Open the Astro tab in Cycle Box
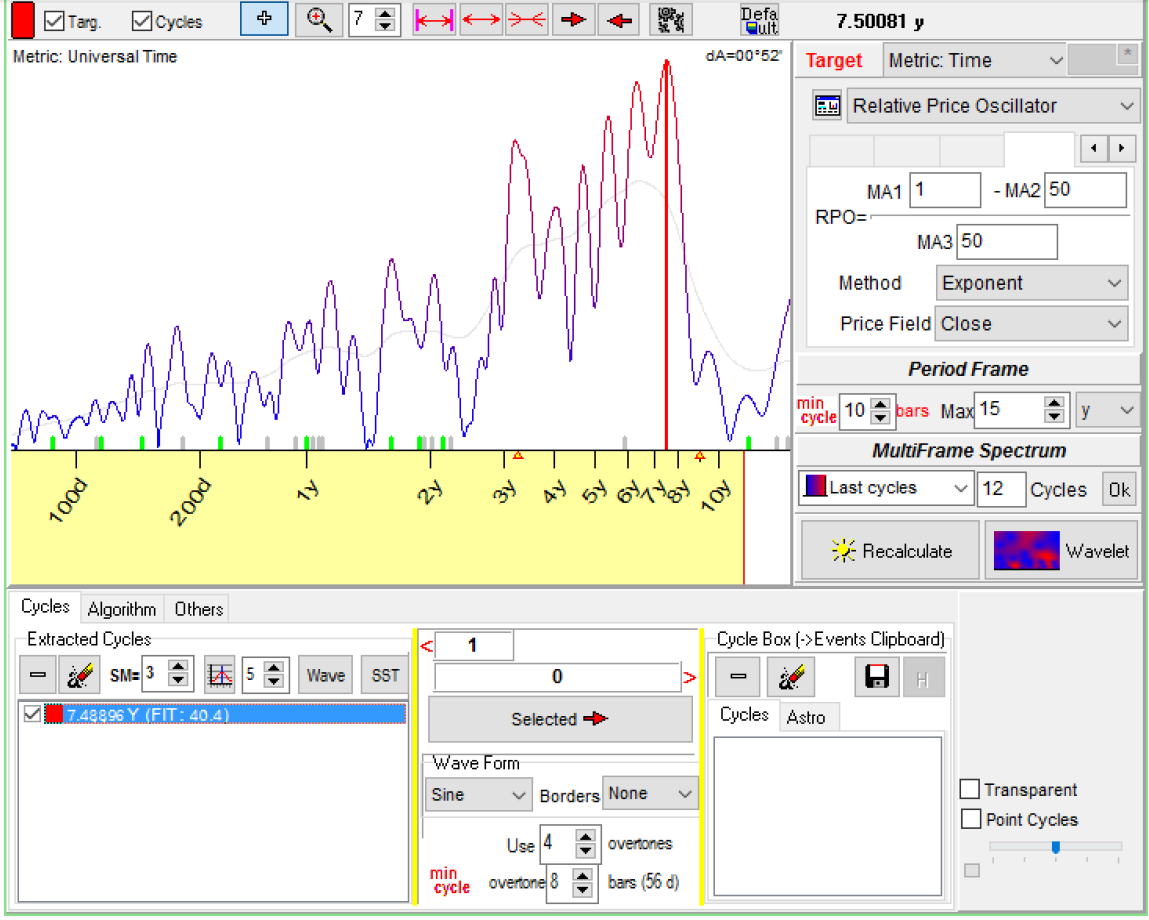This screenshot has height=920, width=1149. tap(806, 717)
